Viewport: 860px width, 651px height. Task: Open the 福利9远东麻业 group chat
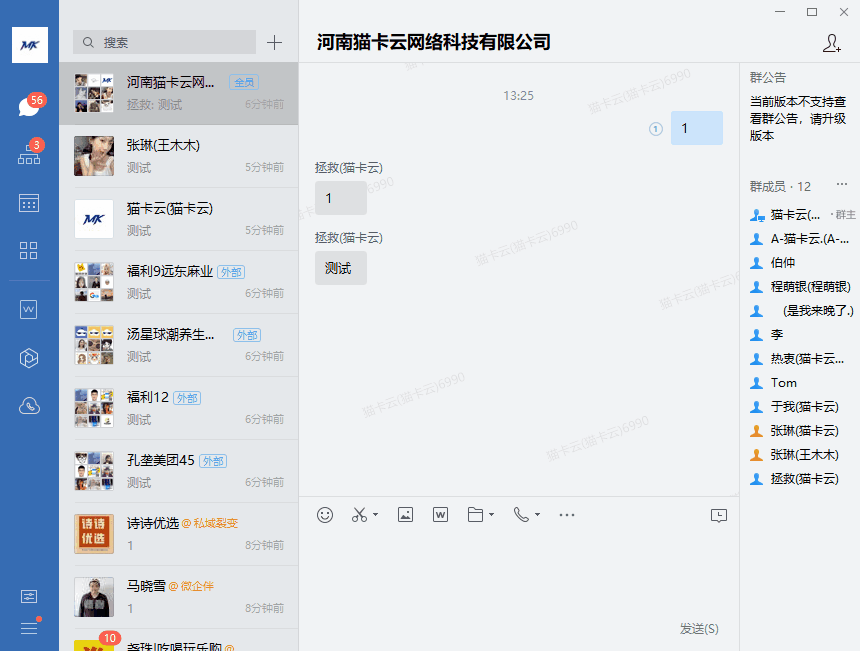click(x=179, y=282)
